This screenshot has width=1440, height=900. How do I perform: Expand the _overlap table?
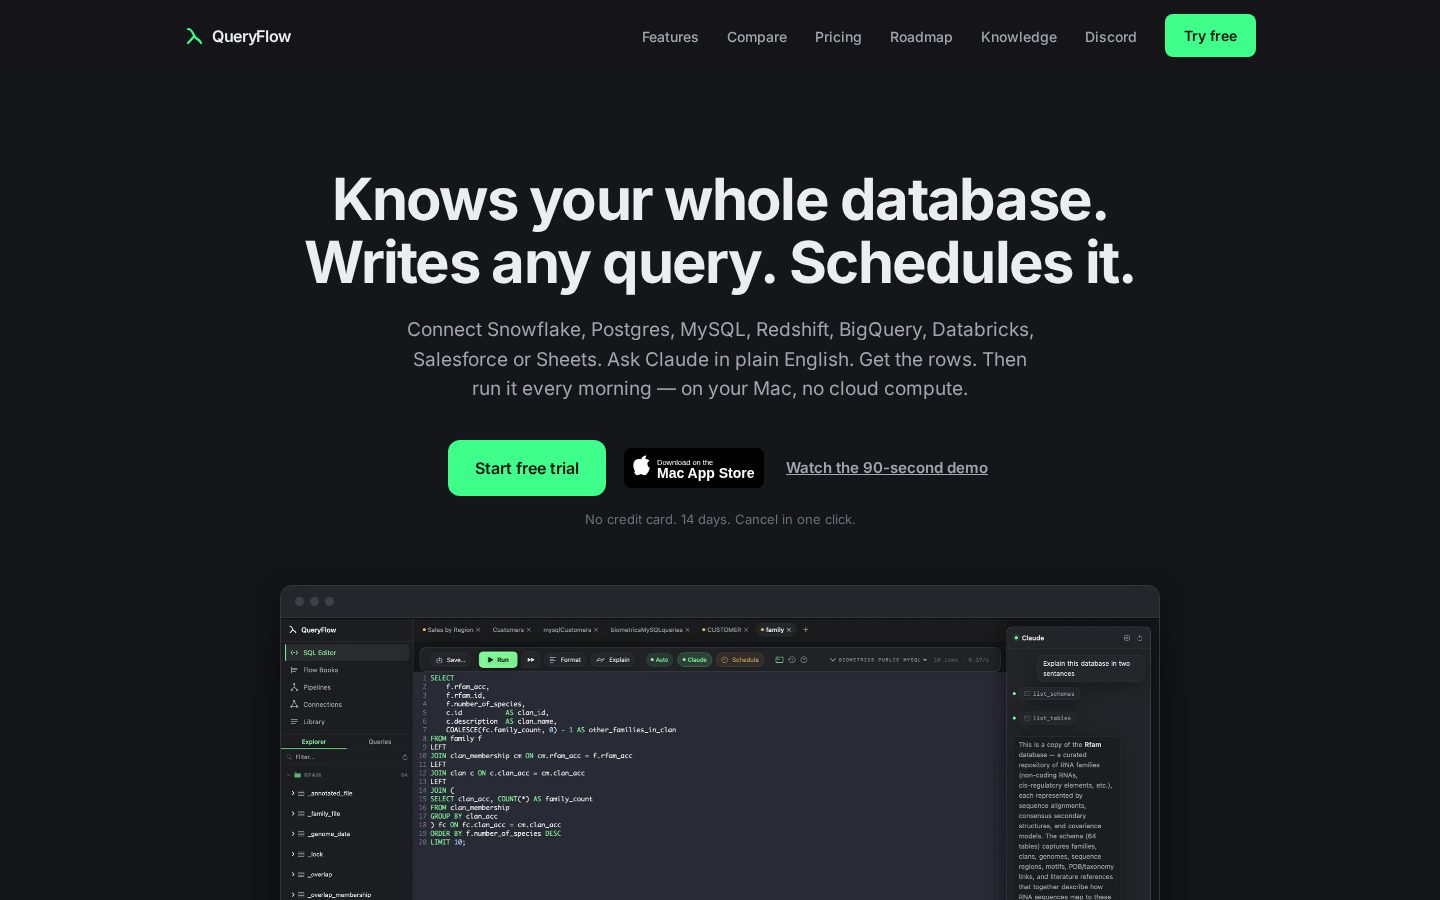tap(293, 875)
